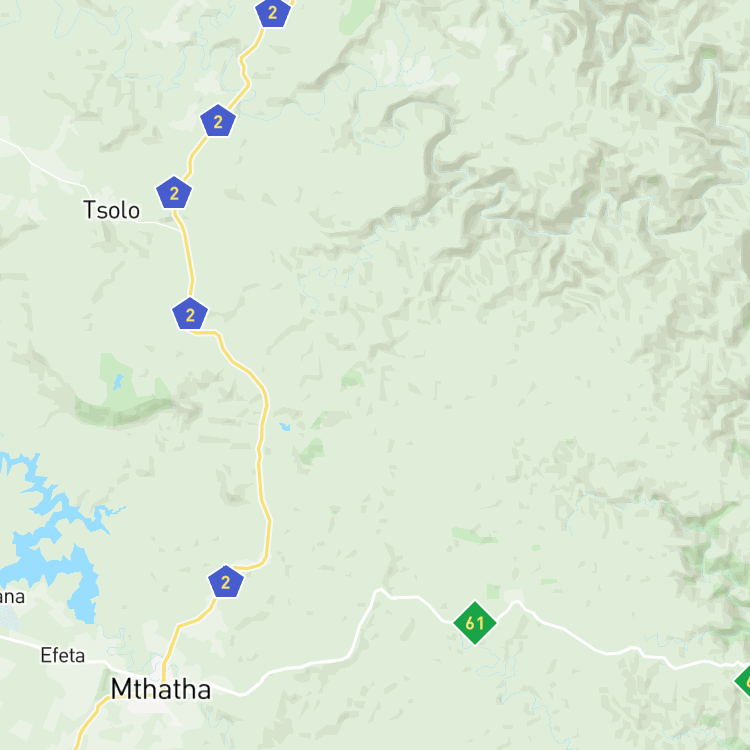The image size is (750, 750).
Task: Click the route 2 shield closest to Mthatha
Action: click(x=226, y=582)
